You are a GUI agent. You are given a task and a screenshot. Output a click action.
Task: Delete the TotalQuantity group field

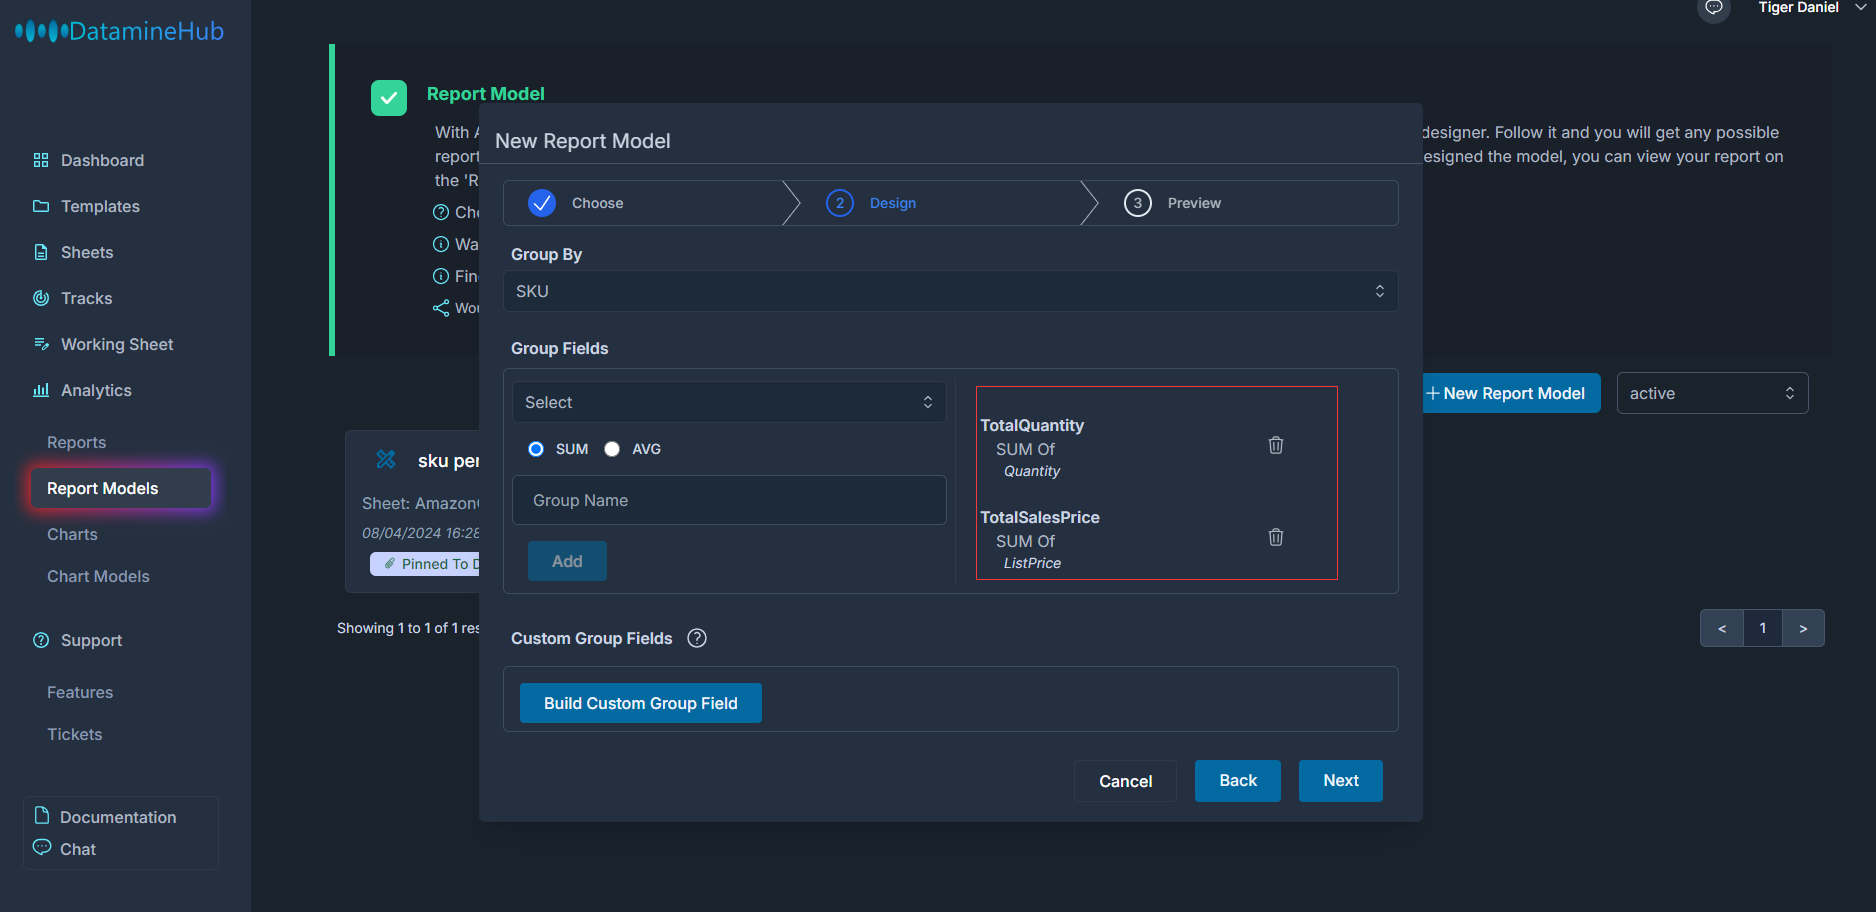(1276, 445)
